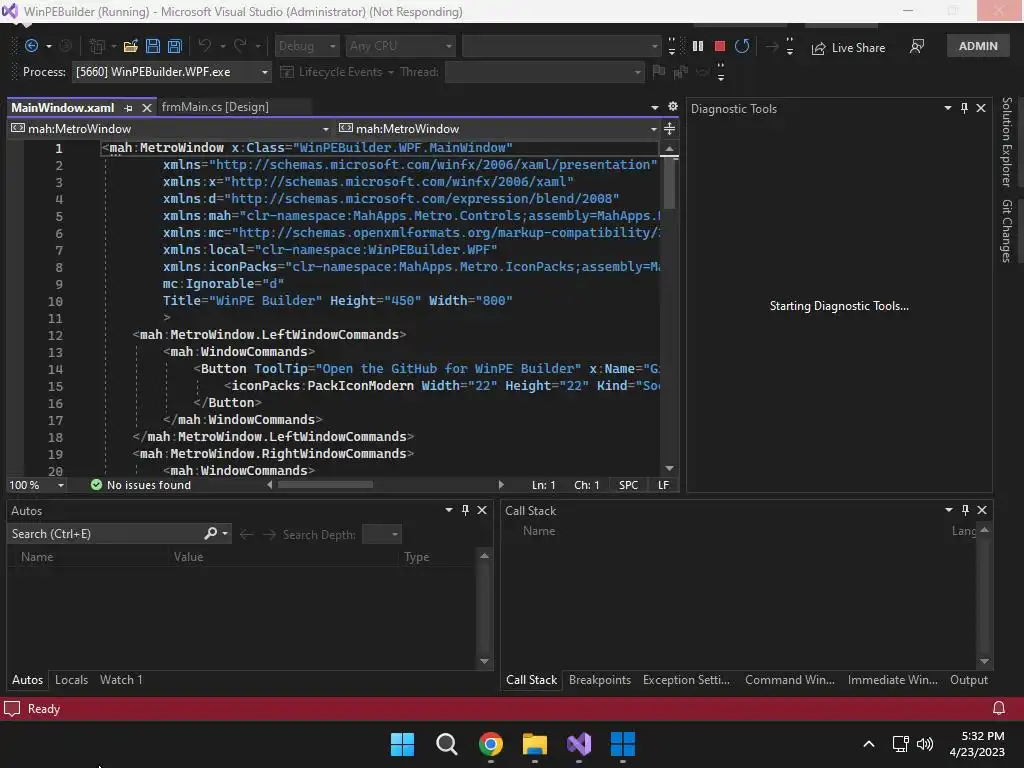Screen dimensions: 1024x768
Task: Switch to the Immediate Window tab
Action: 892,680
